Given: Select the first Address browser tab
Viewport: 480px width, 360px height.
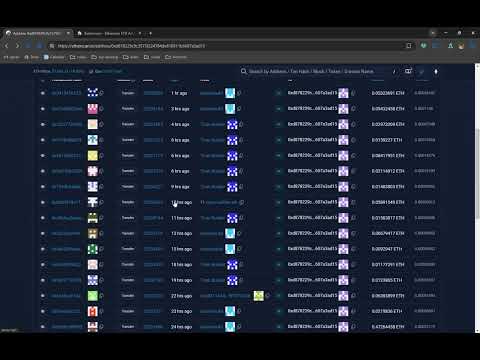Looking at the screenshot, I should coord(37,33).
